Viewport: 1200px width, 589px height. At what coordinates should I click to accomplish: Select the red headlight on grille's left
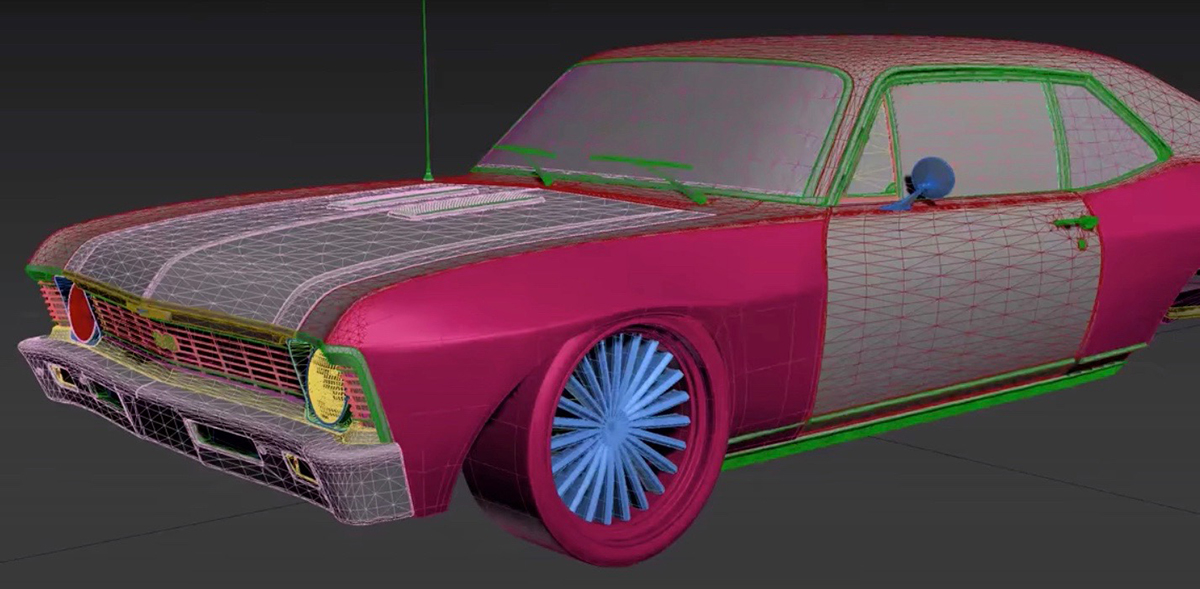click(x=83, y=314)
